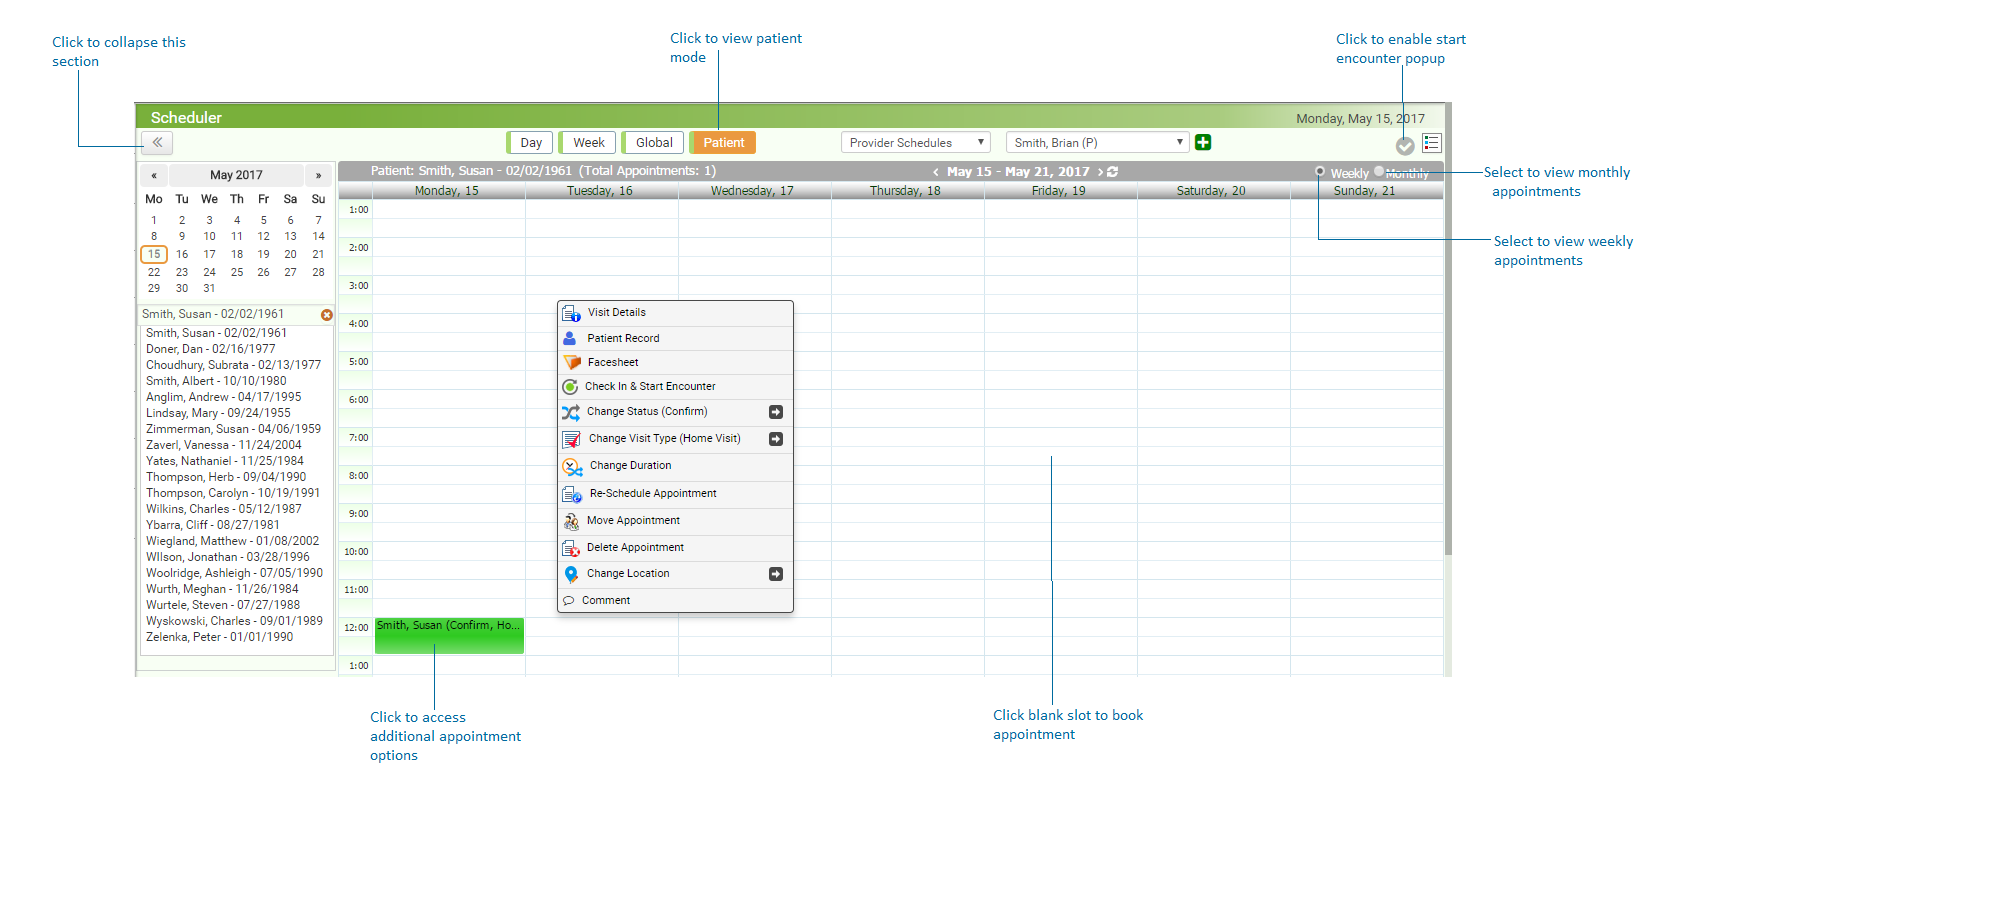
Task: Open the Provider Schedules dropdown
Action: click(914, 142)
